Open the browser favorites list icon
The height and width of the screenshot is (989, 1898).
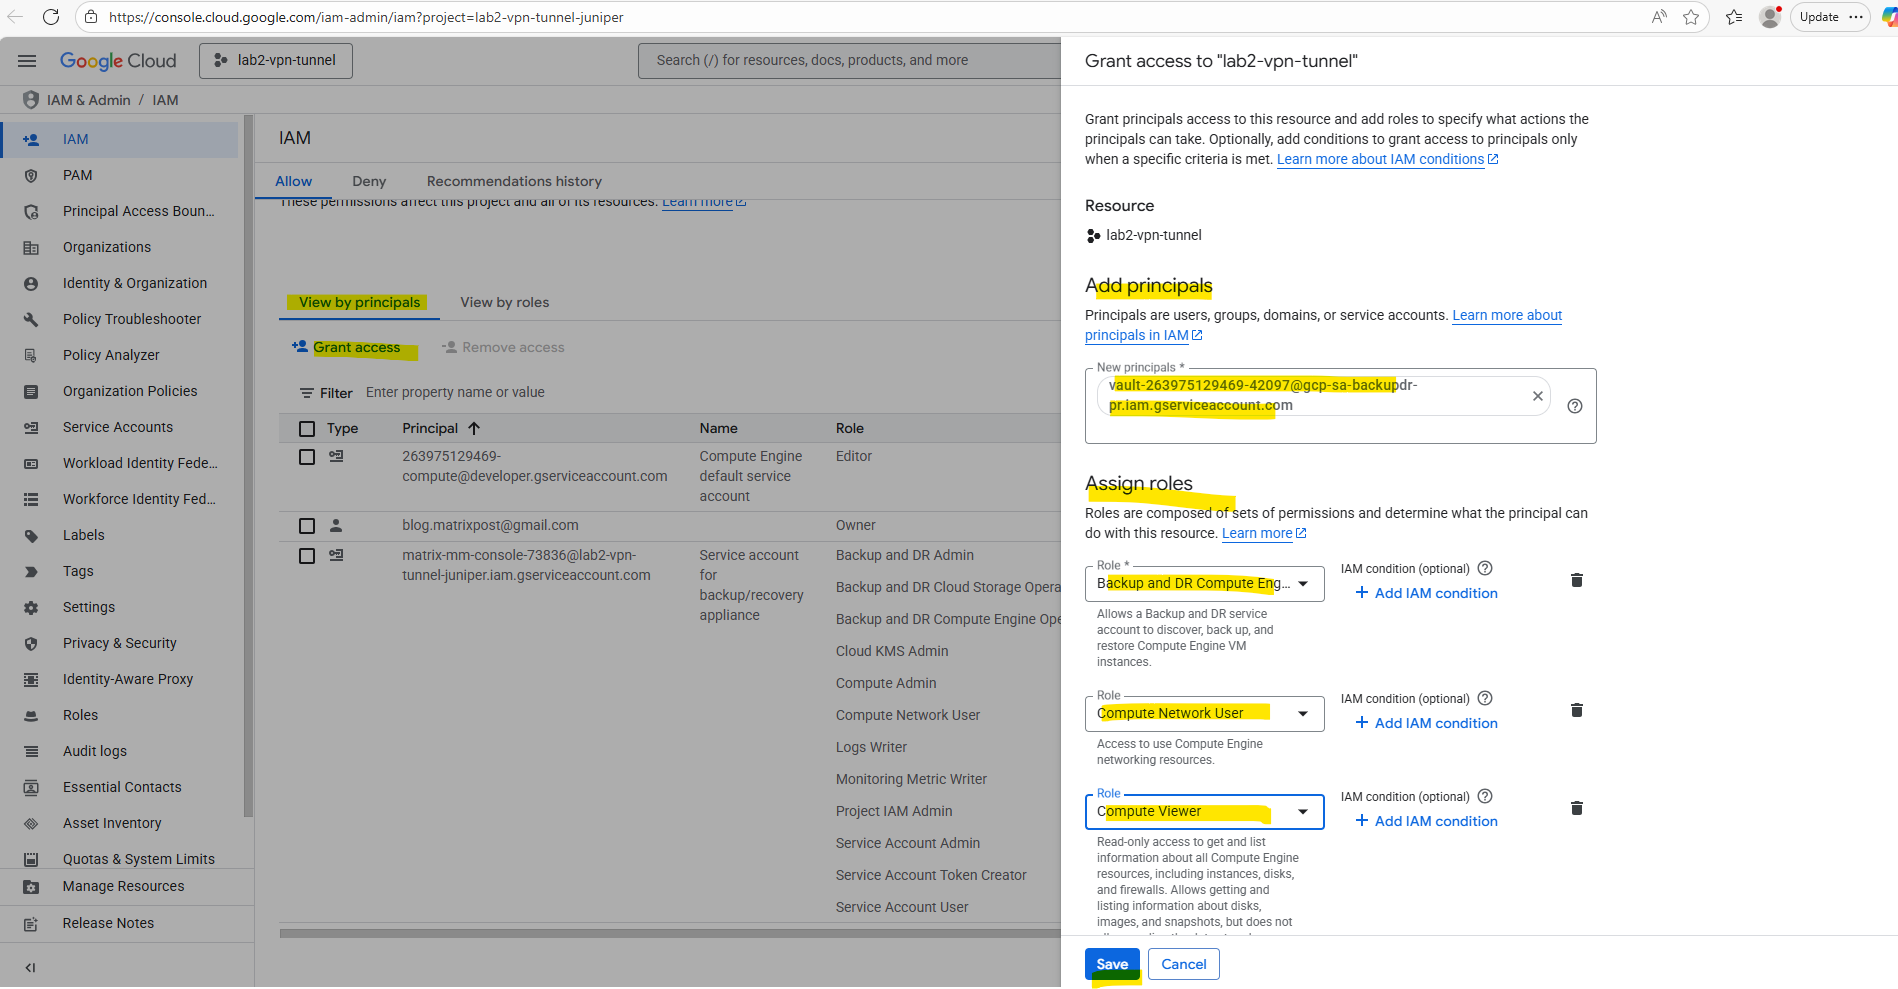(1734, 17)
